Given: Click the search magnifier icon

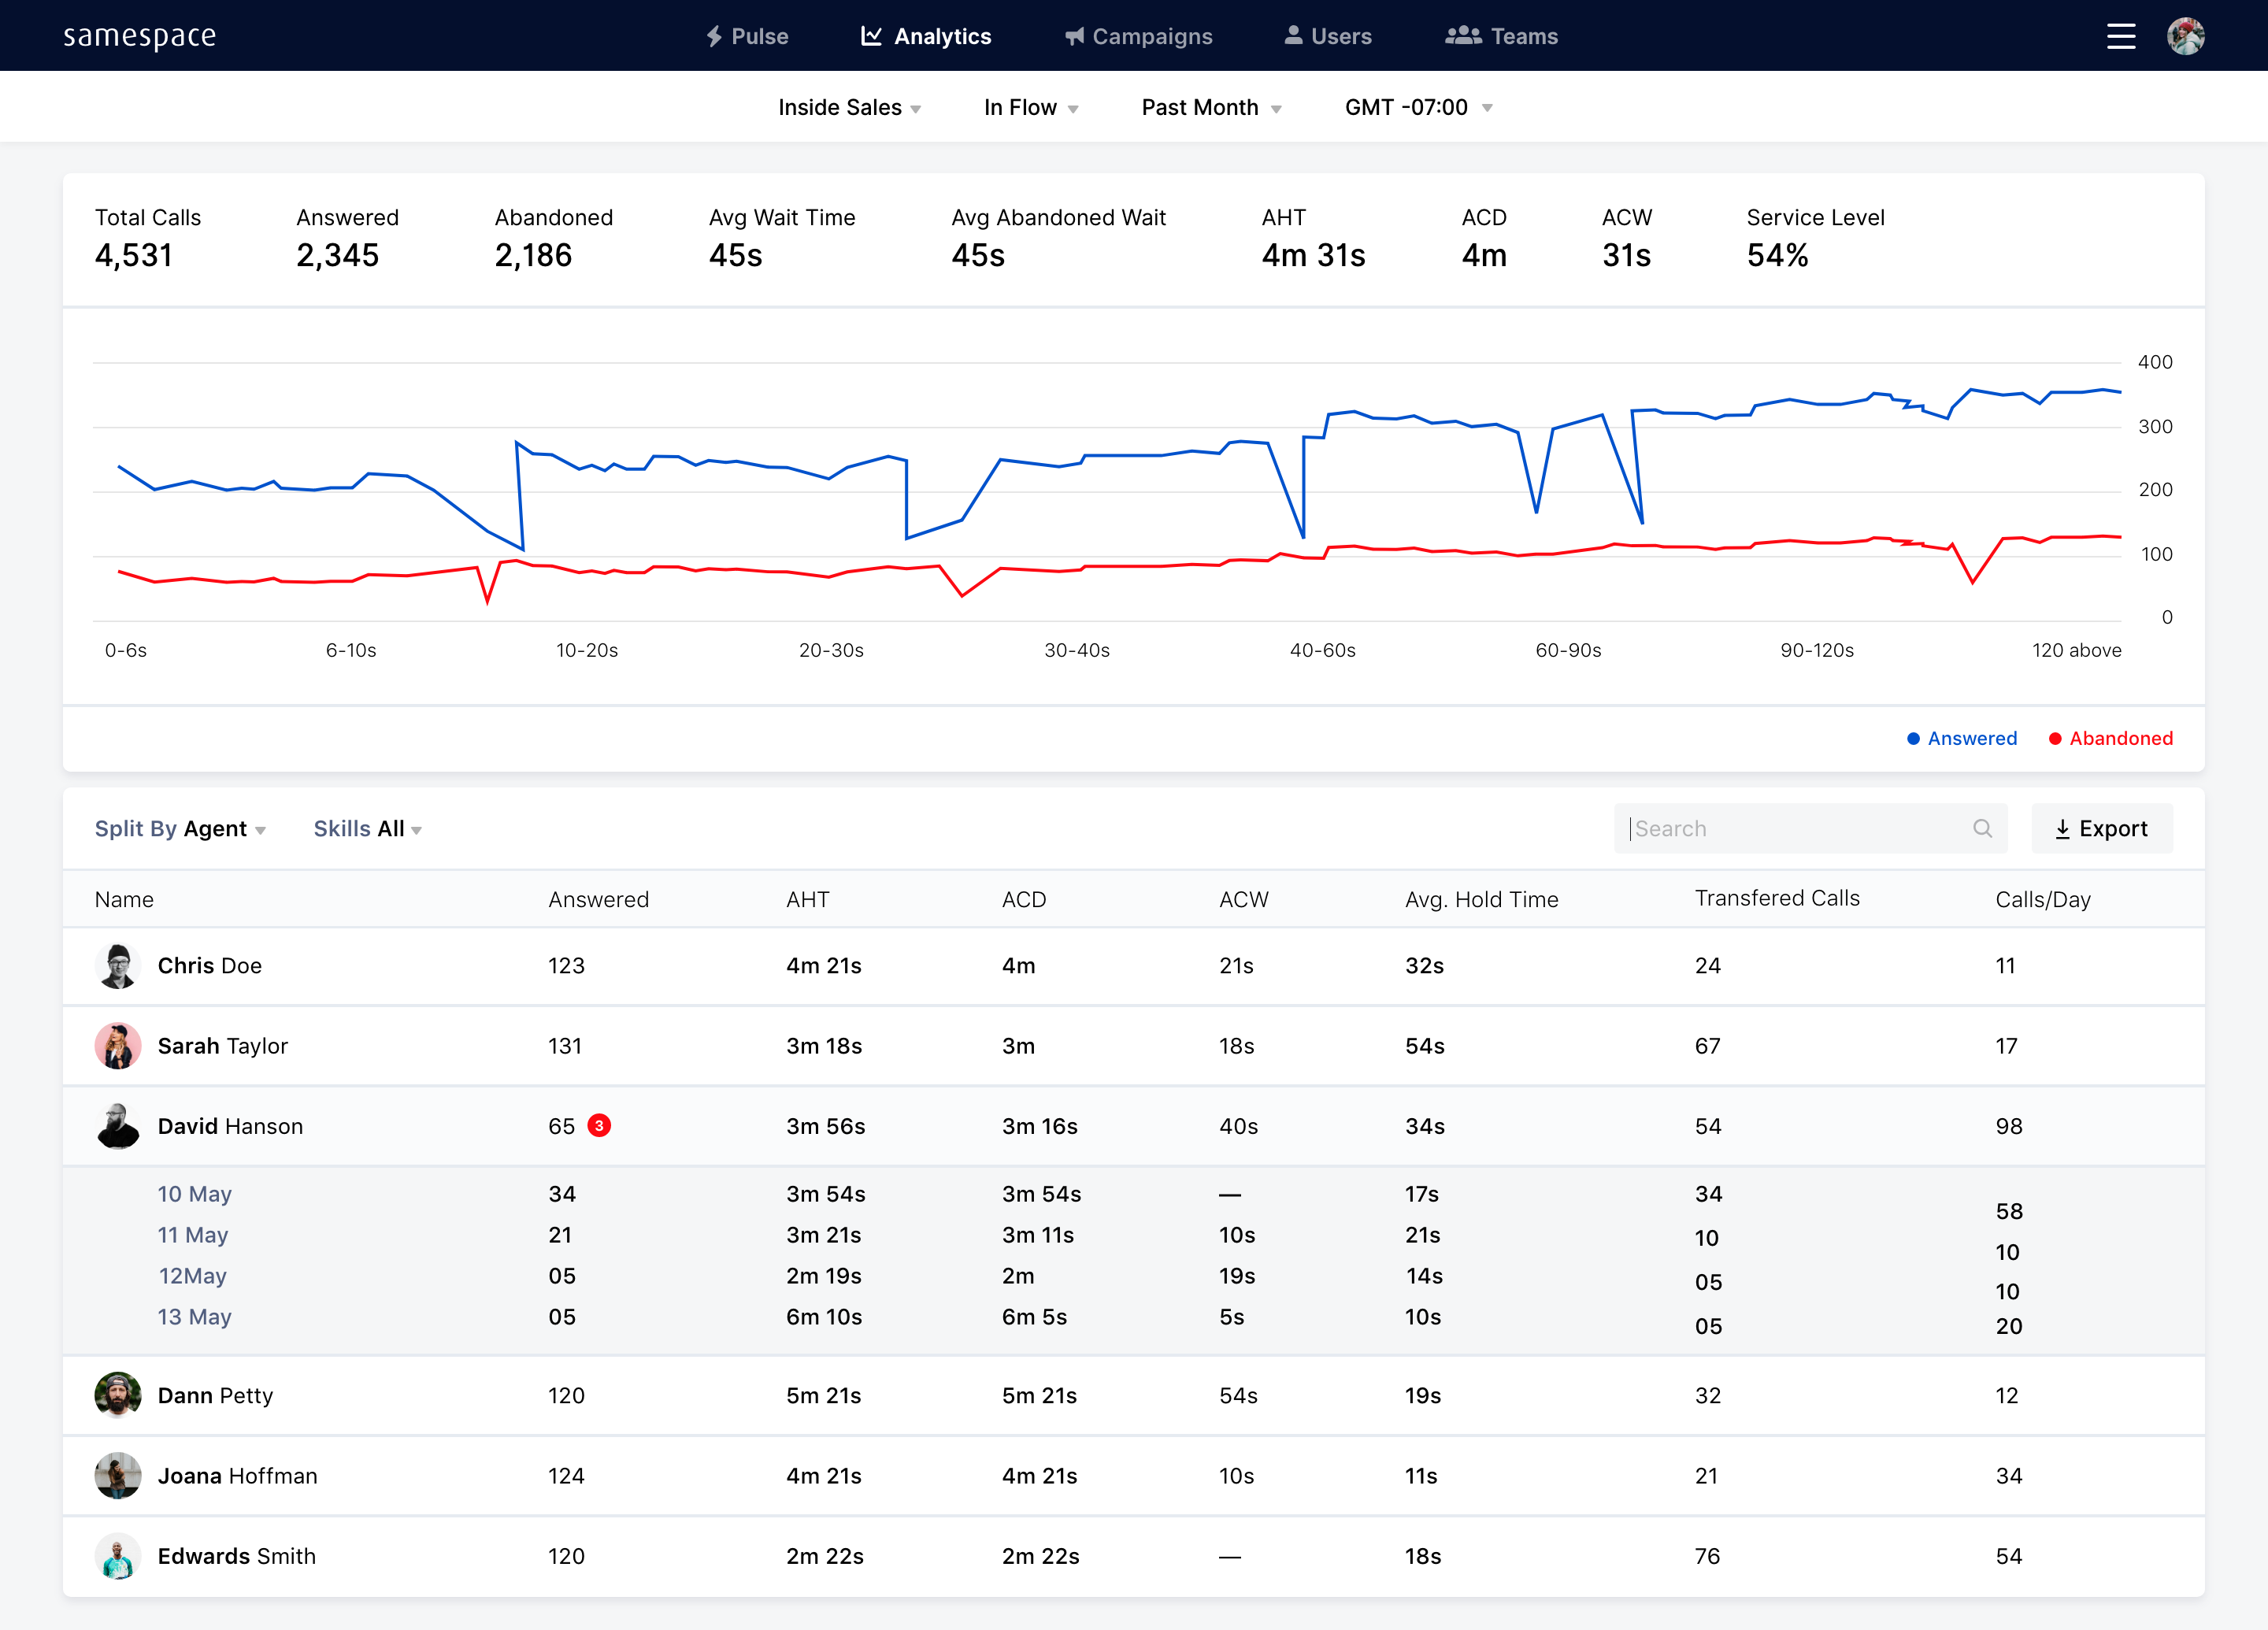Looking at the screenshot, I should pos(1982,828).
